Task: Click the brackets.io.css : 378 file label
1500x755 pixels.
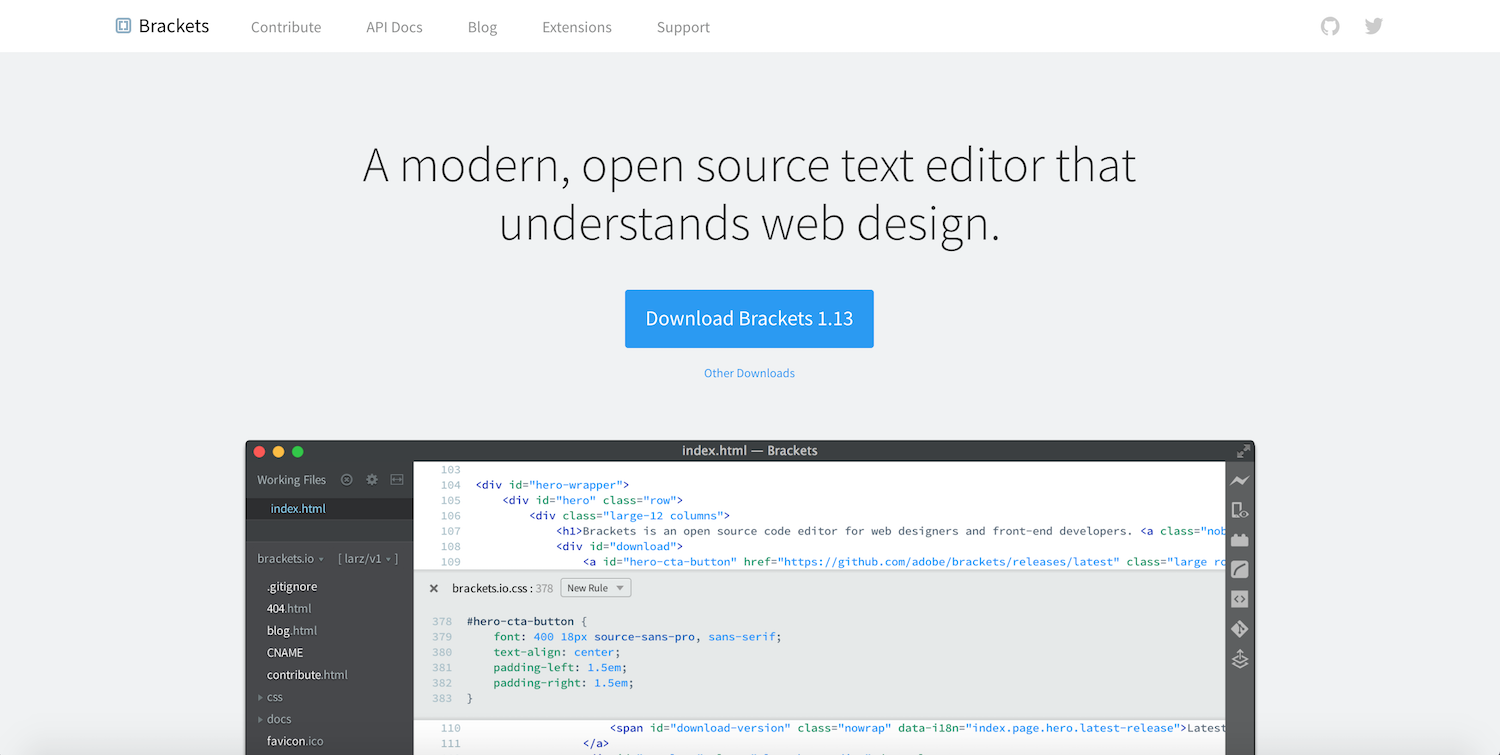Action: [503, 589]
